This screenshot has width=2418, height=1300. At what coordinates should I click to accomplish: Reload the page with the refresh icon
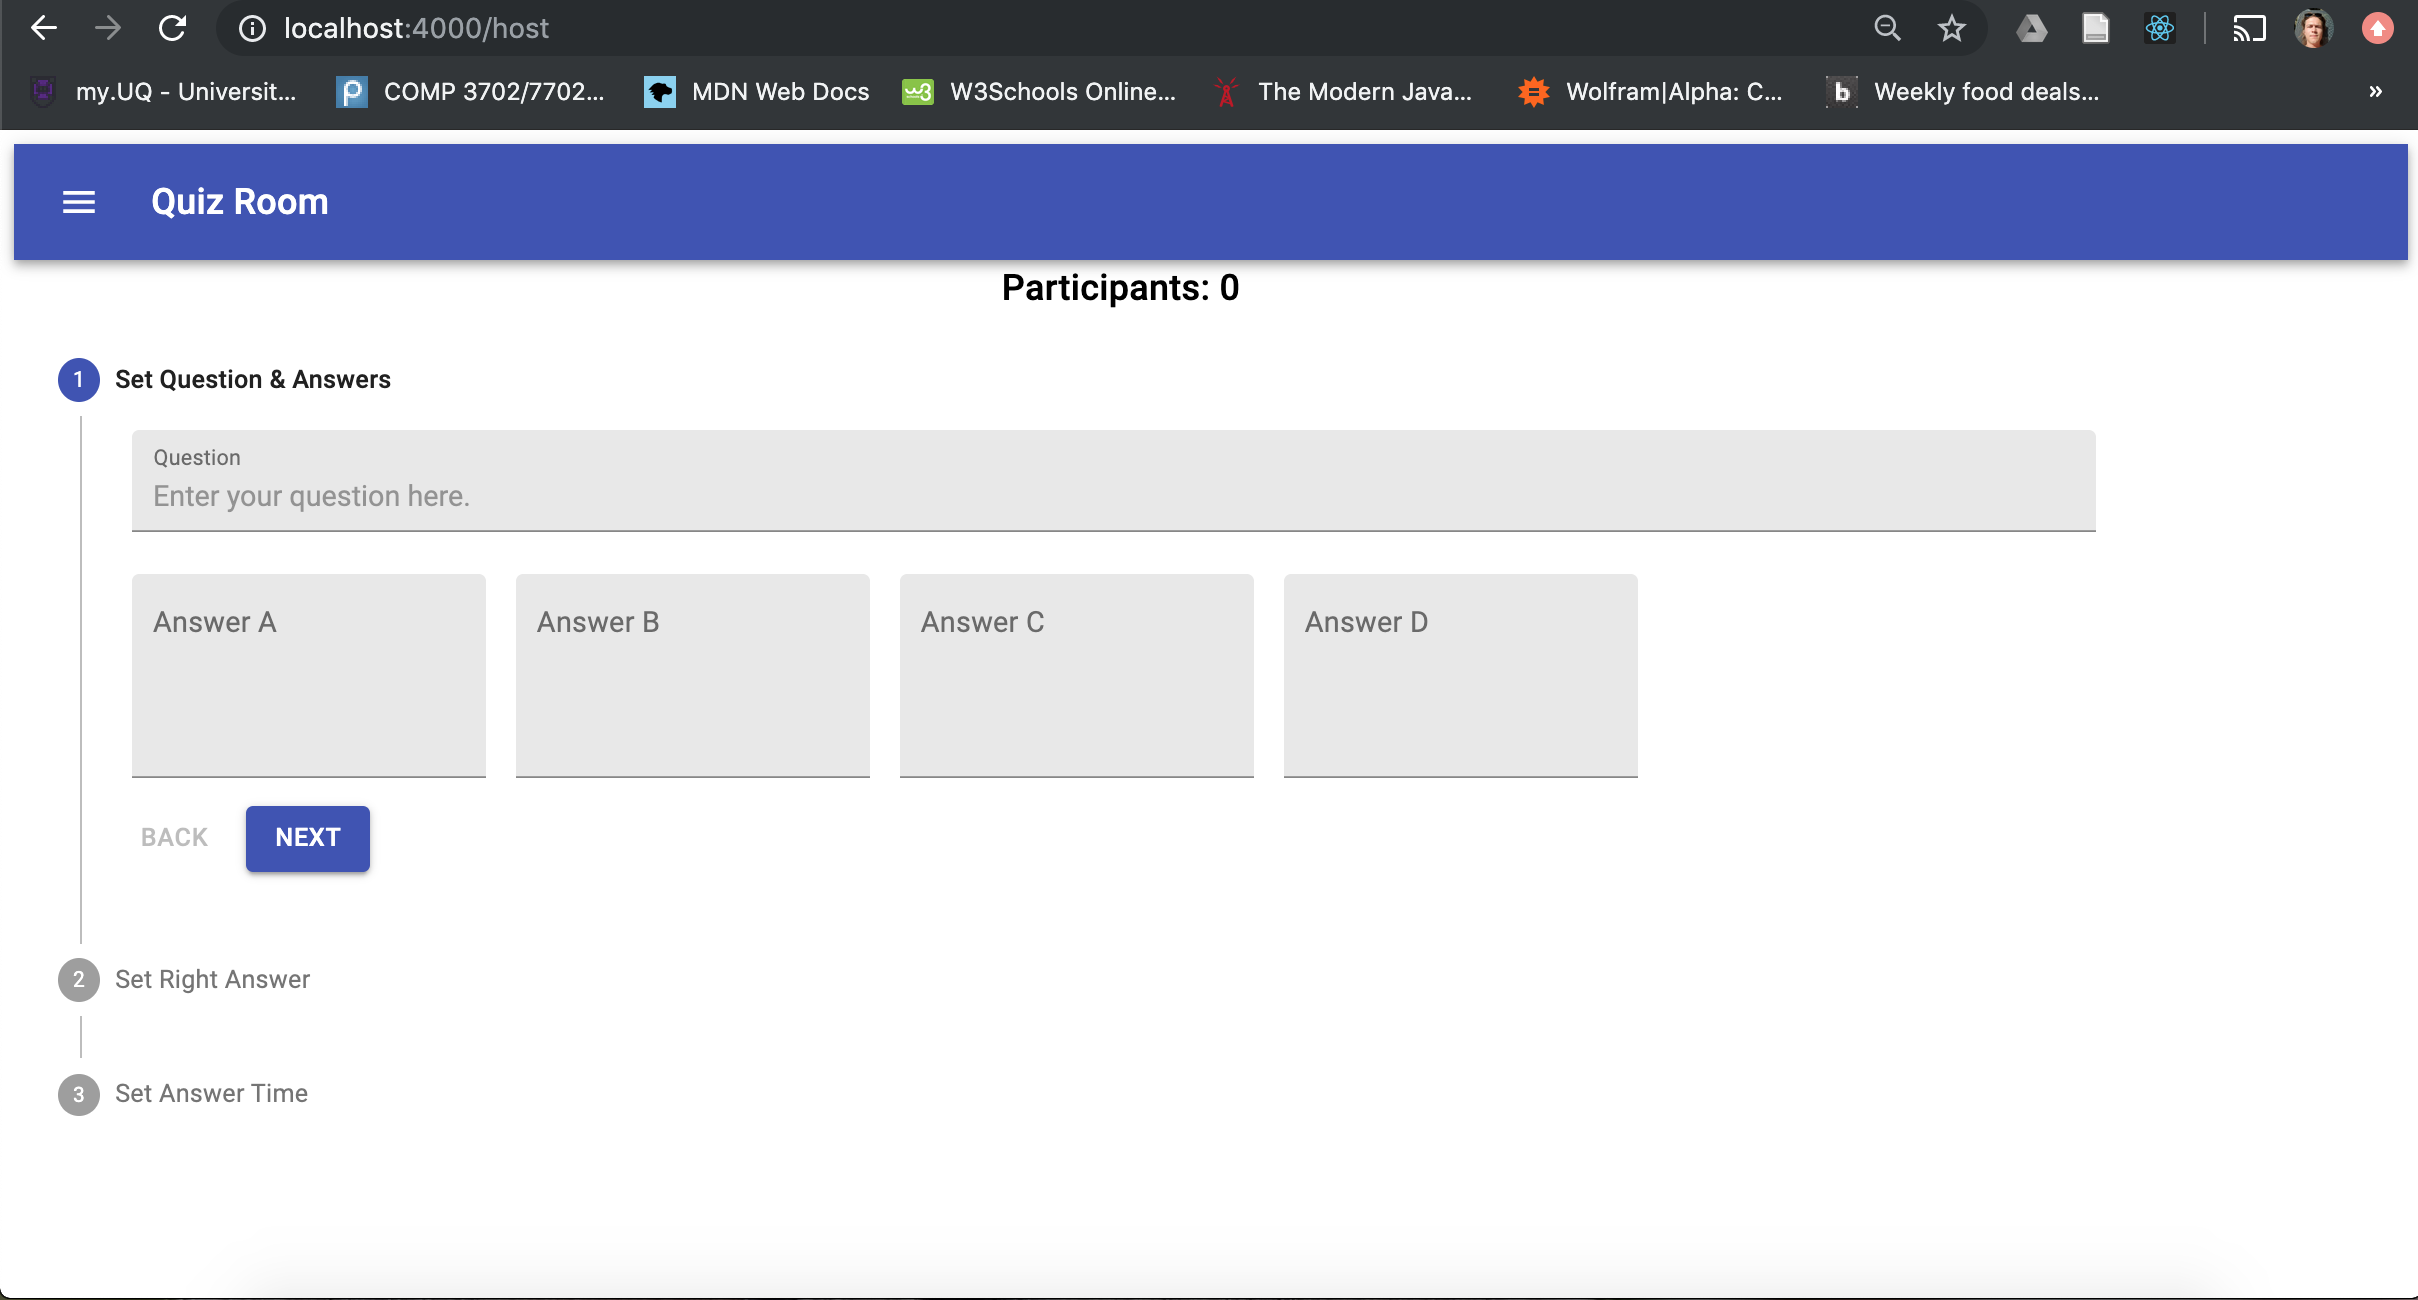click(173, 28)
